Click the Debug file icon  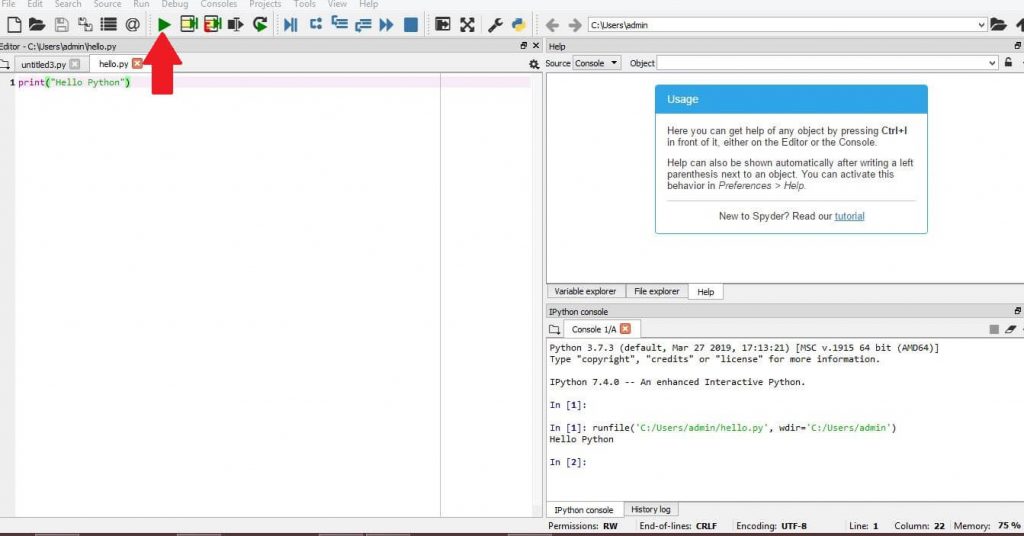(290, 24)
